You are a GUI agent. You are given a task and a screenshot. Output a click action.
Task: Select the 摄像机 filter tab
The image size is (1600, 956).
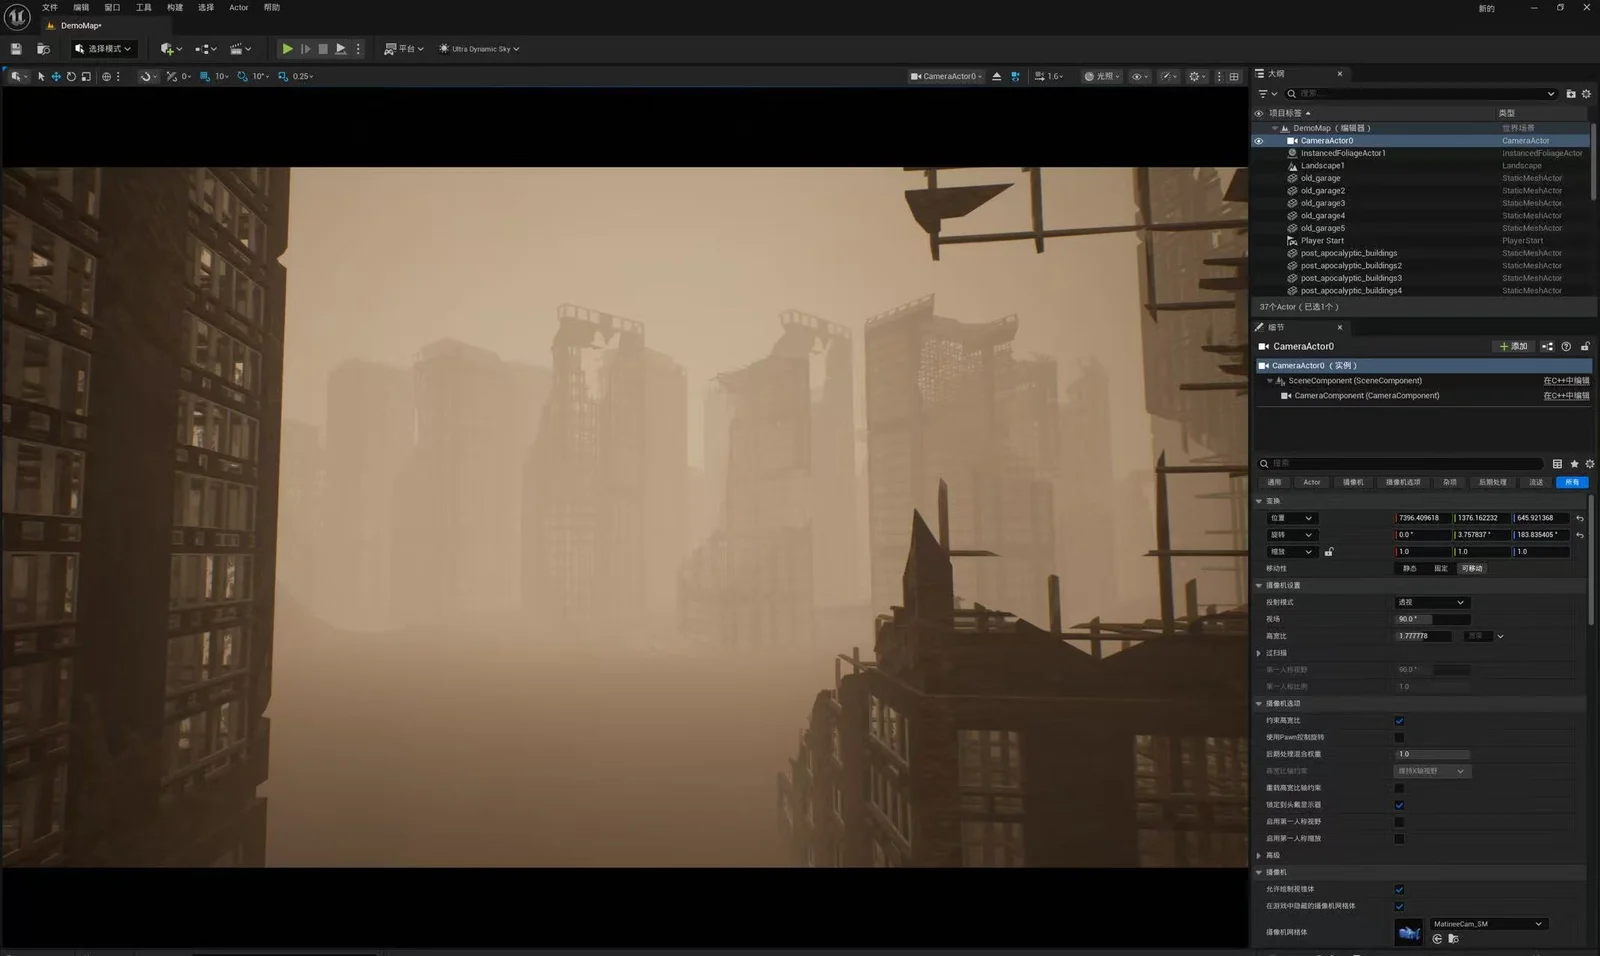(x=1353, y=482)
